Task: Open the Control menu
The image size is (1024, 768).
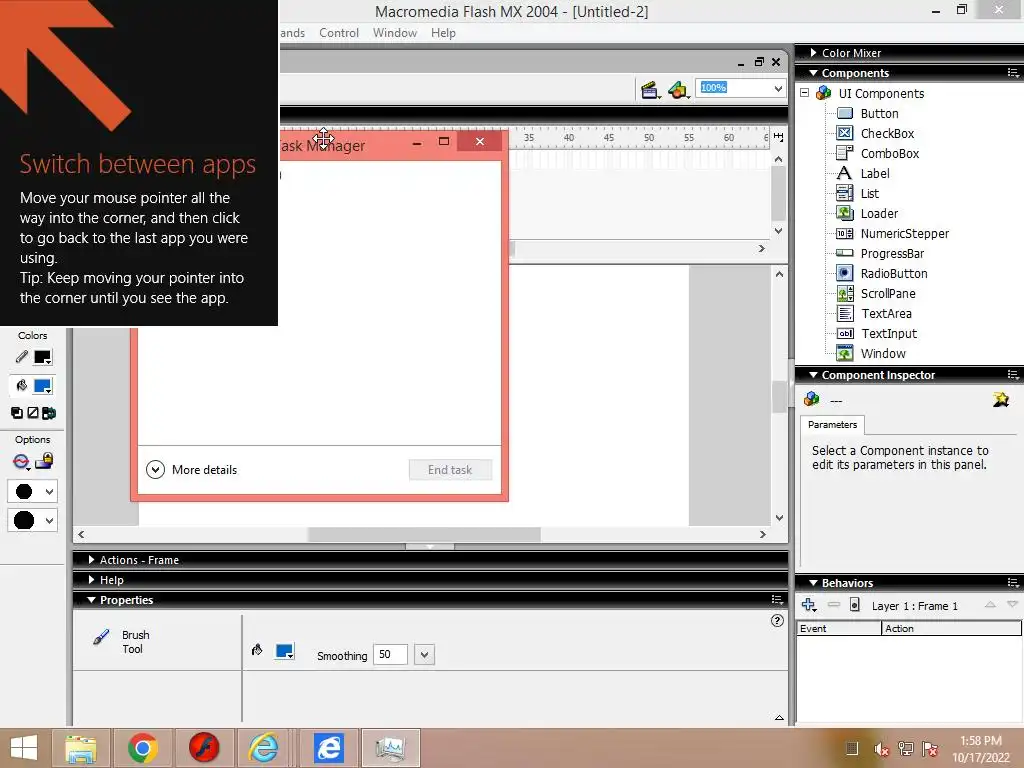Action: 339,33
